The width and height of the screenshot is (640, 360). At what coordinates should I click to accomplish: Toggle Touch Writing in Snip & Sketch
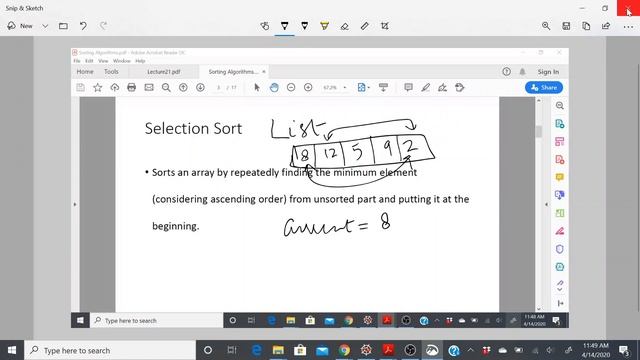pos(264,26)
